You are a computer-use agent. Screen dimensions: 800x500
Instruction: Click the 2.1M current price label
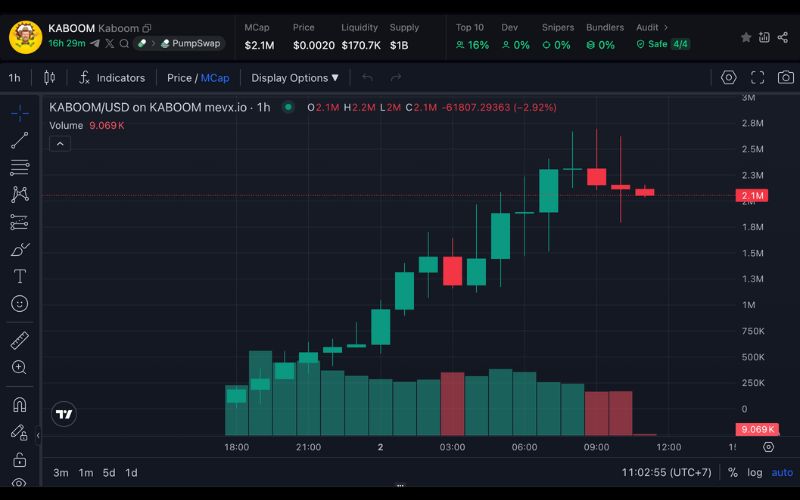[752, 195]
